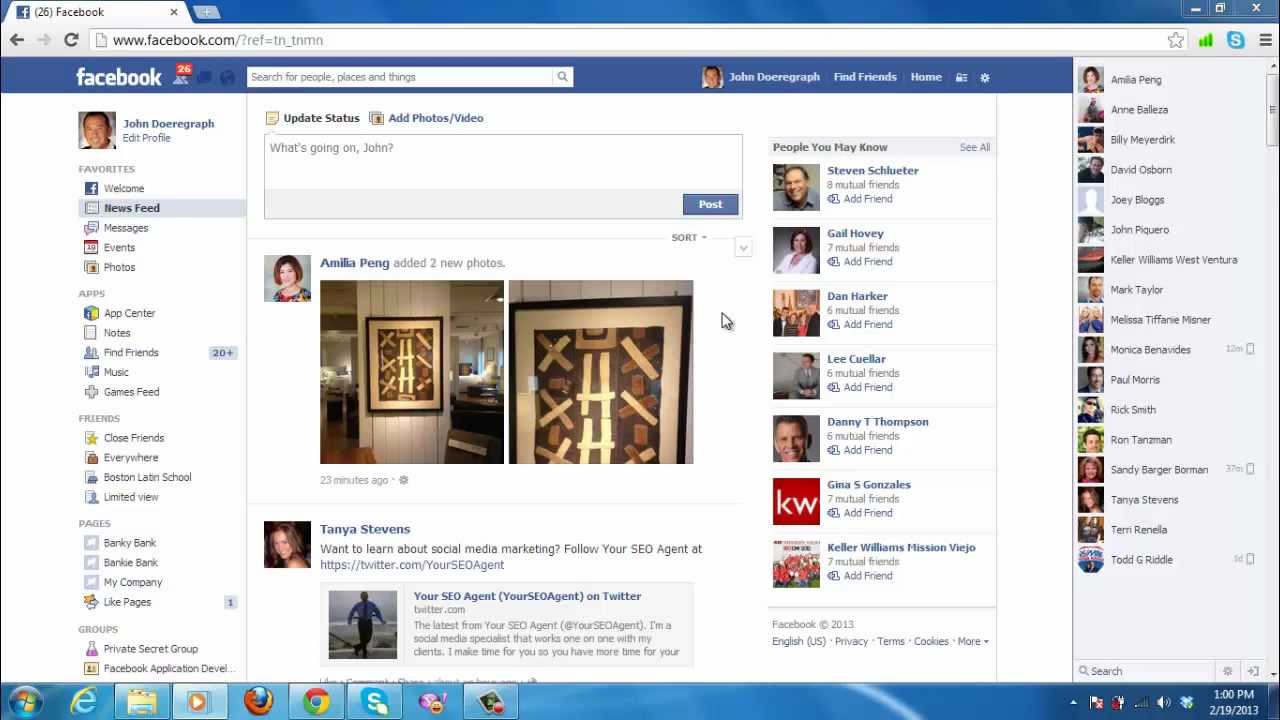The image size is (1280, 720).
Task: Go to Home in header
Action: (926, 77)
